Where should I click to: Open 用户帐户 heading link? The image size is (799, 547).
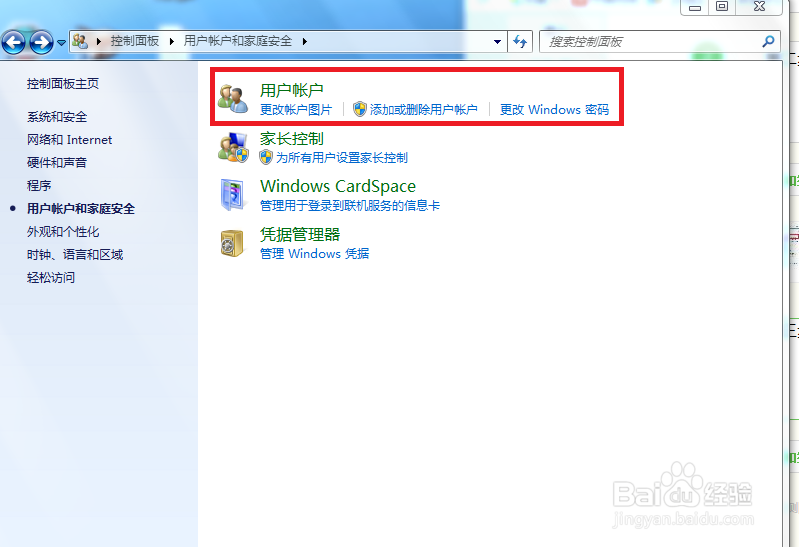point(291,90)
